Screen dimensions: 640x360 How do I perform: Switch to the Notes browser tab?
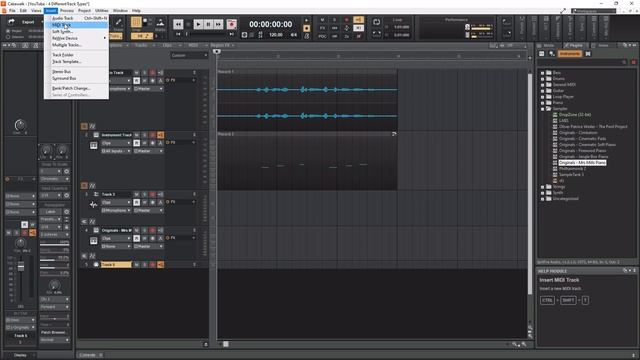(603, 45)
